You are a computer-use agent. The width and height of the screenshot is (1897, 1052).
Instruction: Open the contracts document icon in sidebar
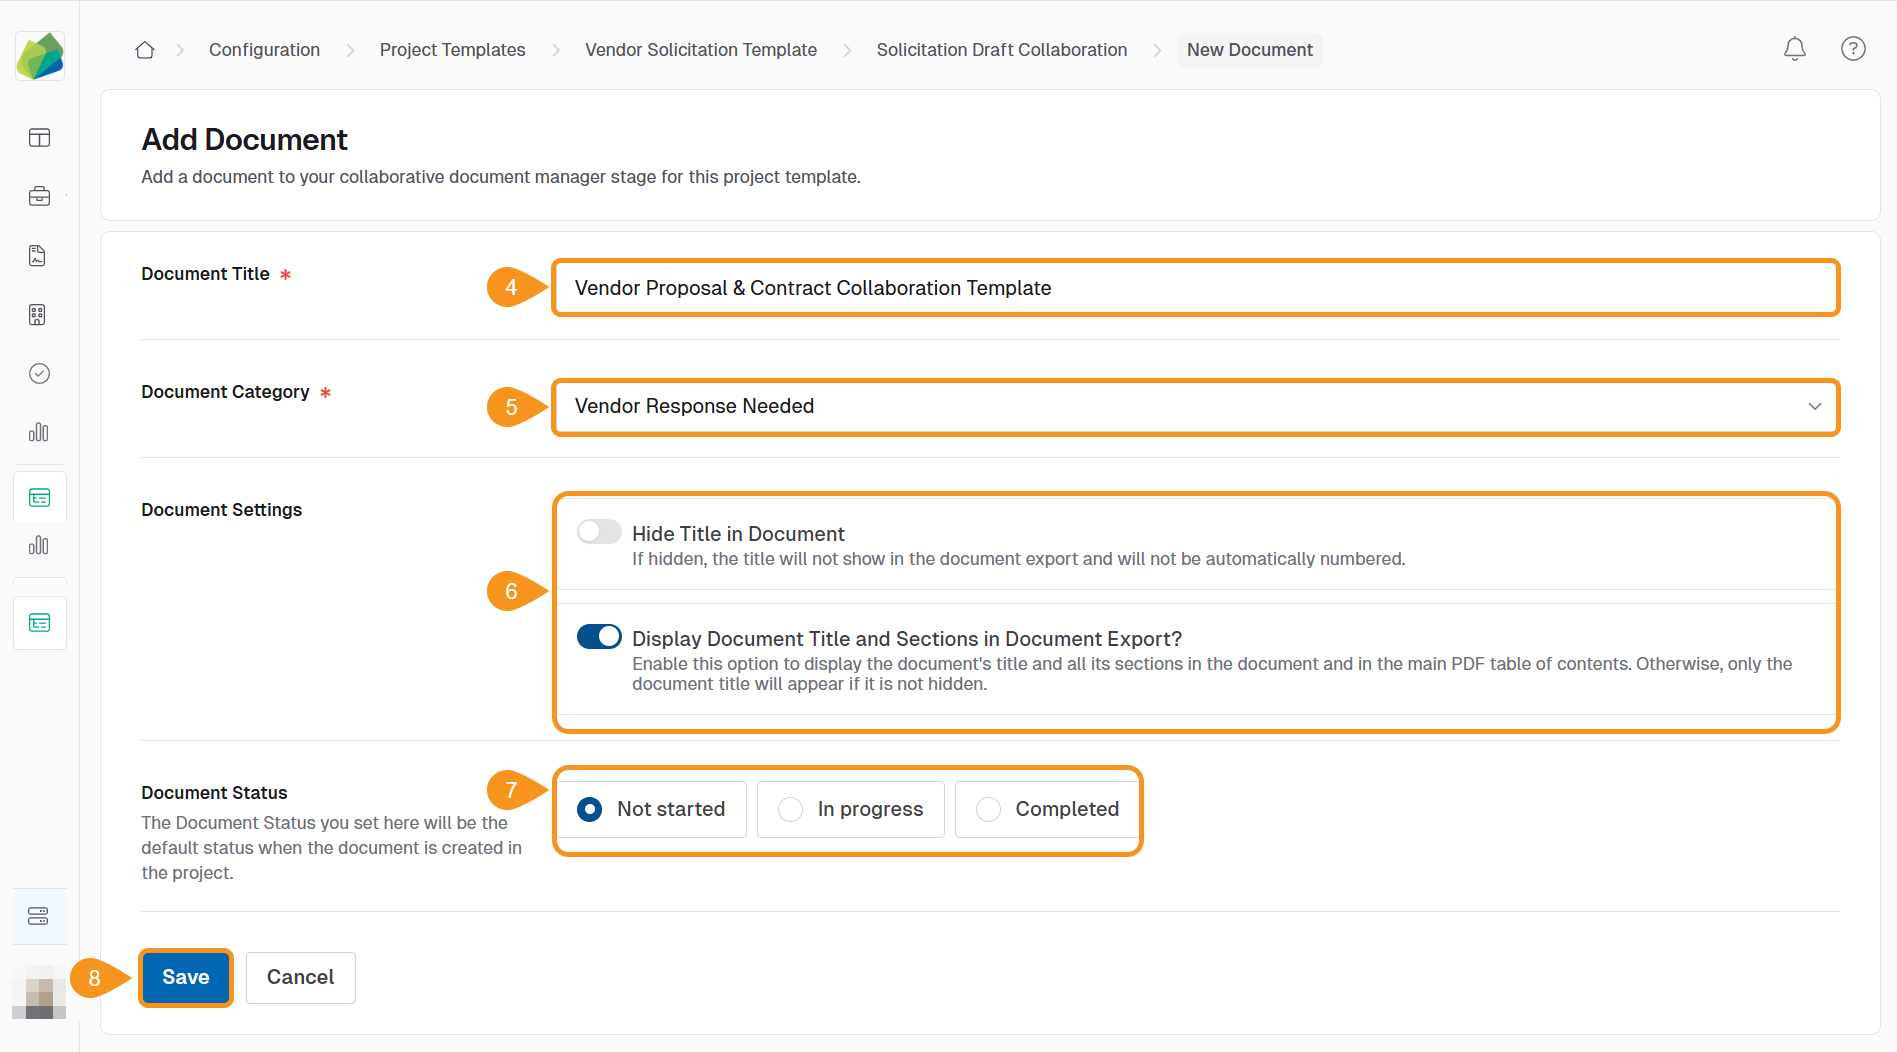38,255
